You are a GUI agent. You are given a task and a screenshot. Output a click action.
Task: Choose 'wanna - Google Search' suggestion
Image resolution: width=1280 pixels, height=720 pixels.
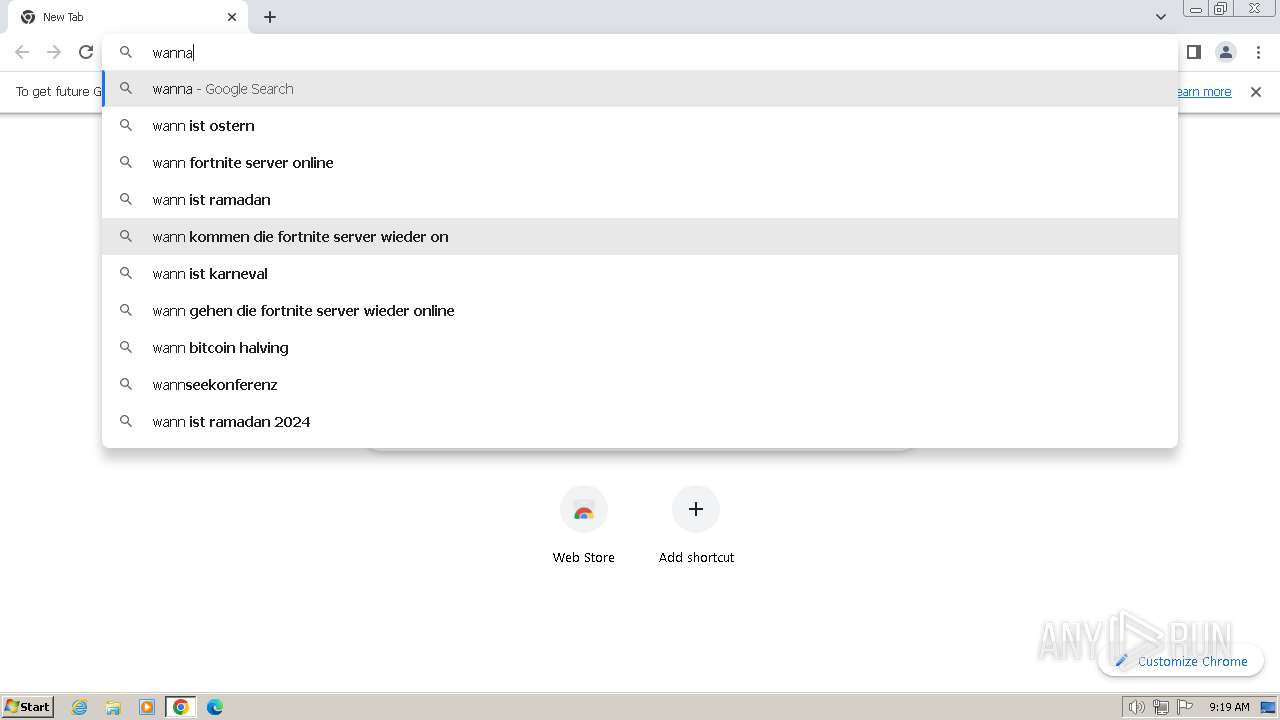point(640,89)
